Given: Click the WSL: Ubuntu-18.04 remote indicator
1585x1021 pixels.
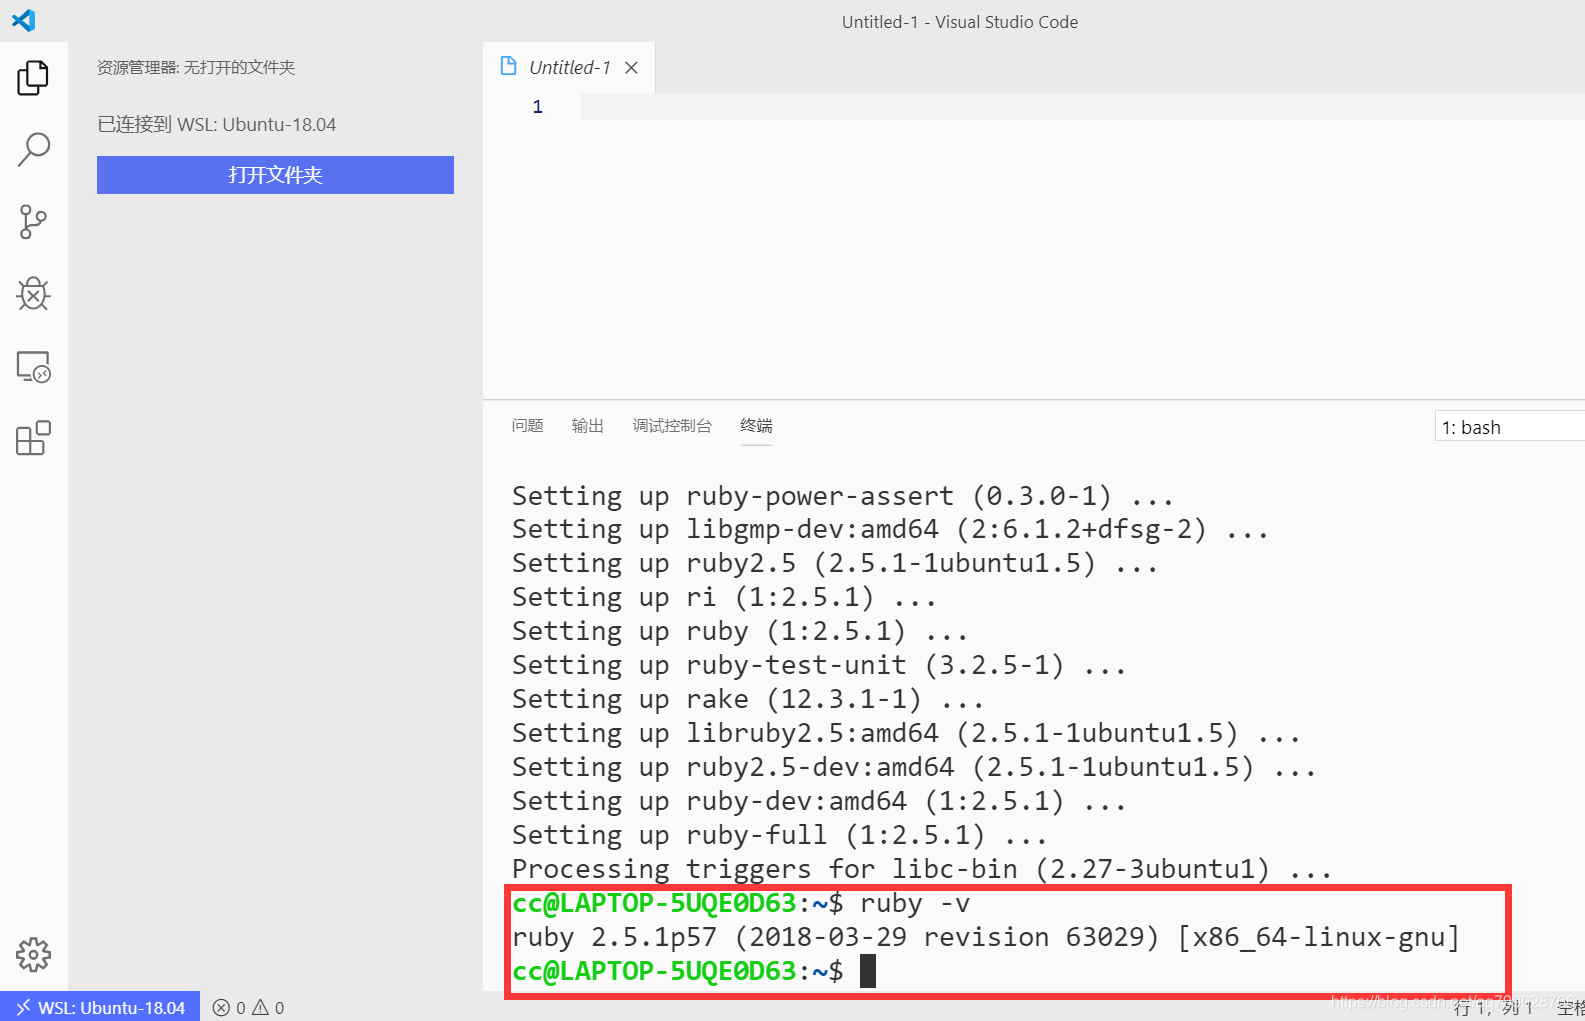Looking at the screenshot, I should point(100,1007).
